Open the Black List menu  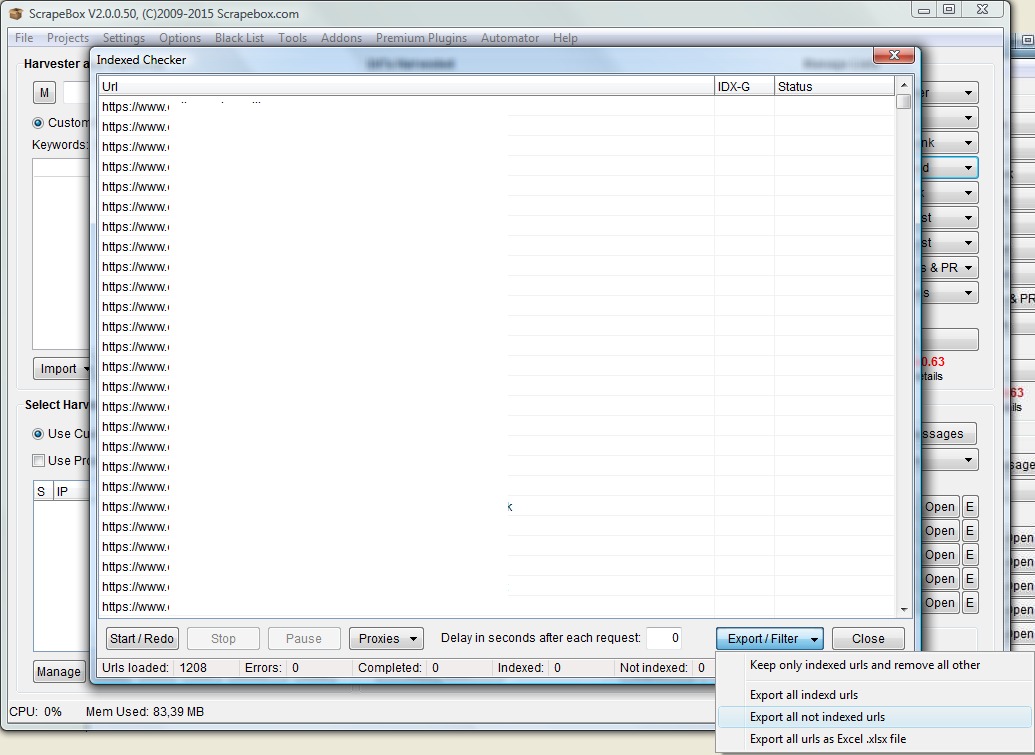(x=239, y=38)
